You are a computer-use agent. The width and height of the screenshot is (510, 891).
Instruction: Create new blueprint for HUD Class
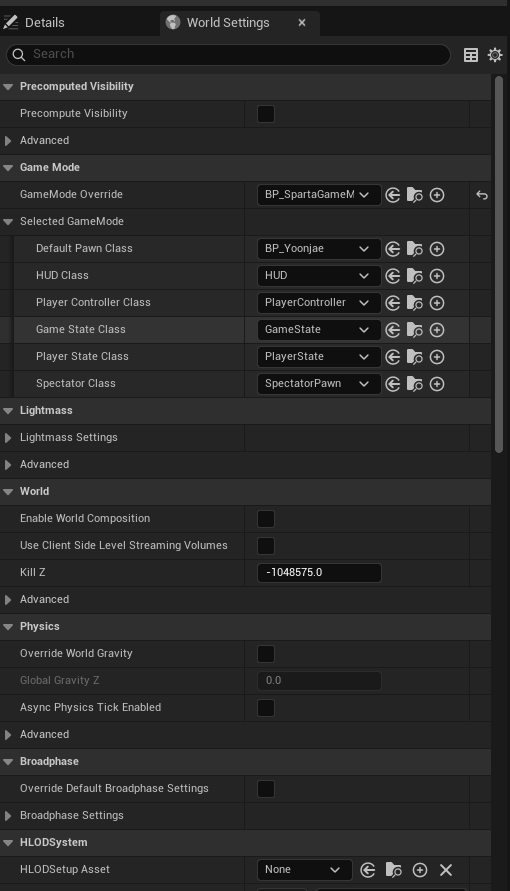click(x=437, y=276)
